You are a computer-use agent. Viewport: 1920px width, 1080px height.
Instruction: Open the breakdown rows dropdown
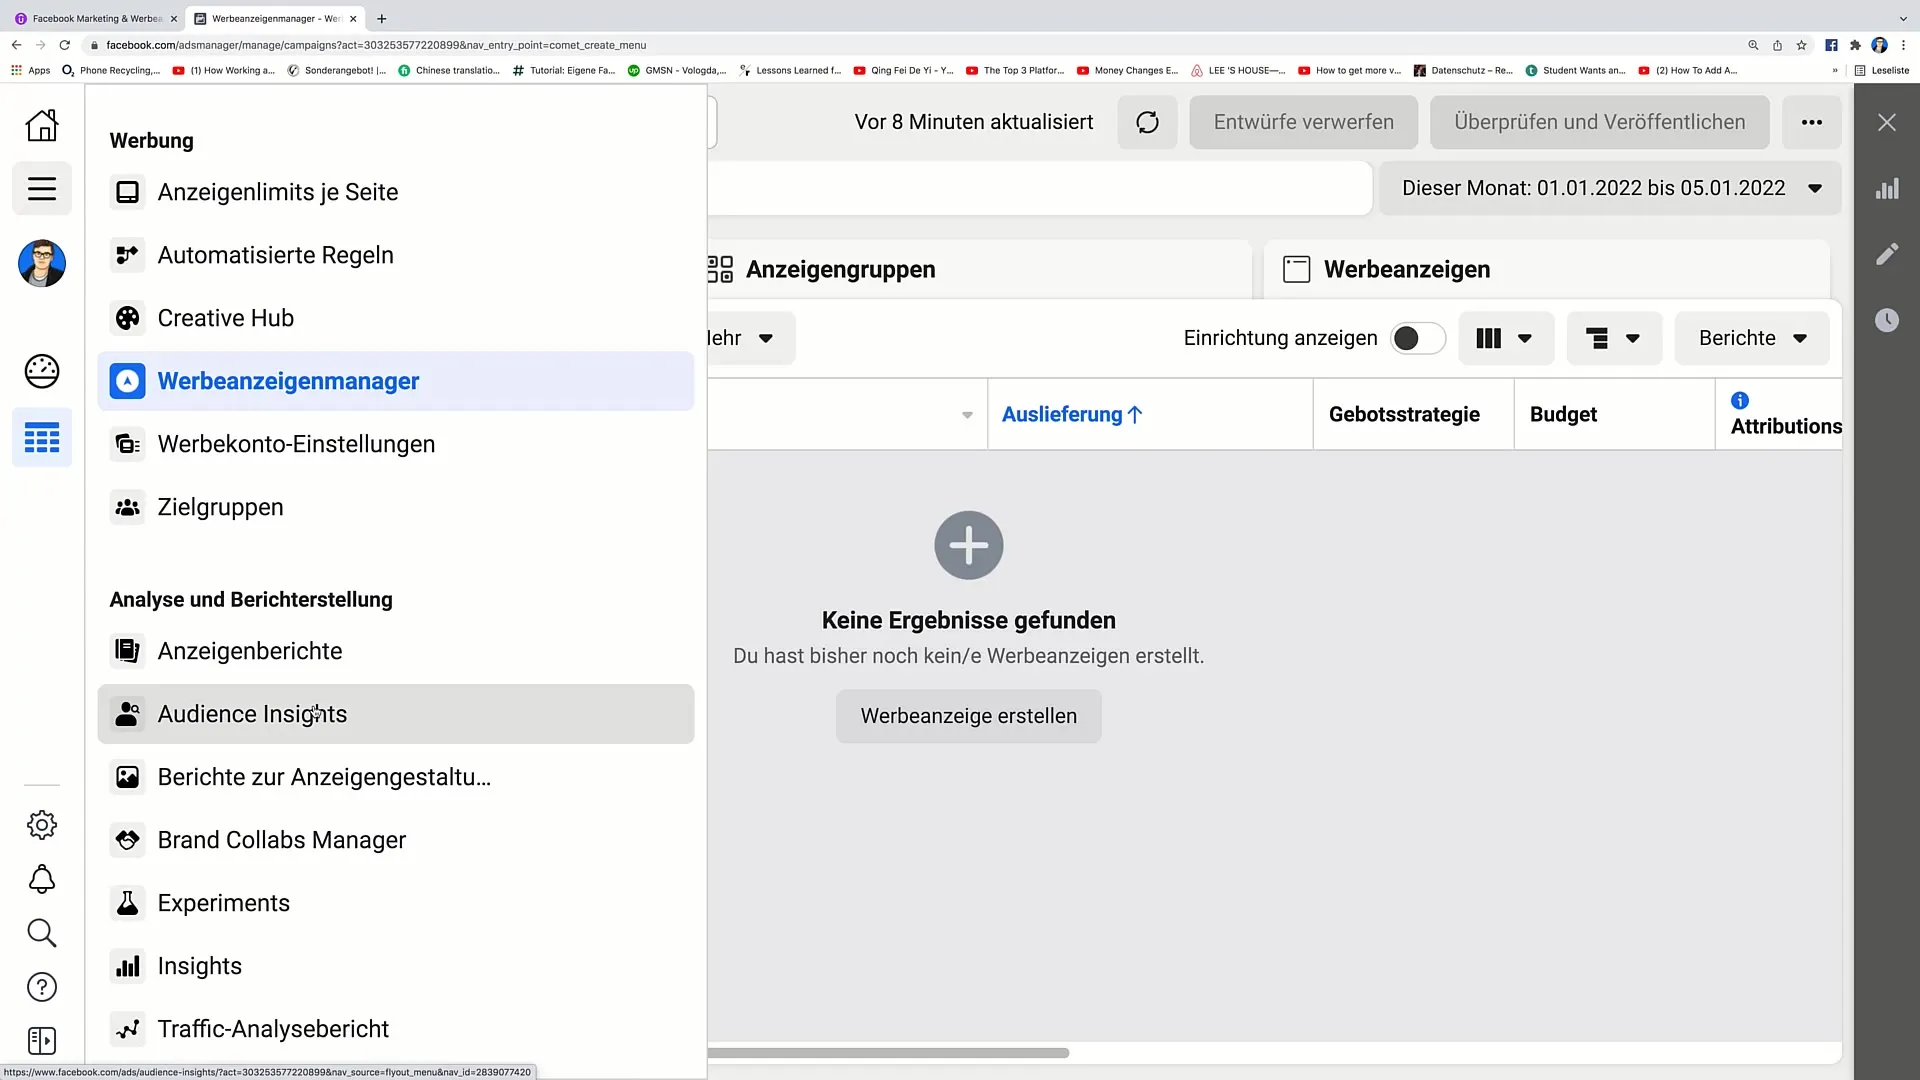1613,338
